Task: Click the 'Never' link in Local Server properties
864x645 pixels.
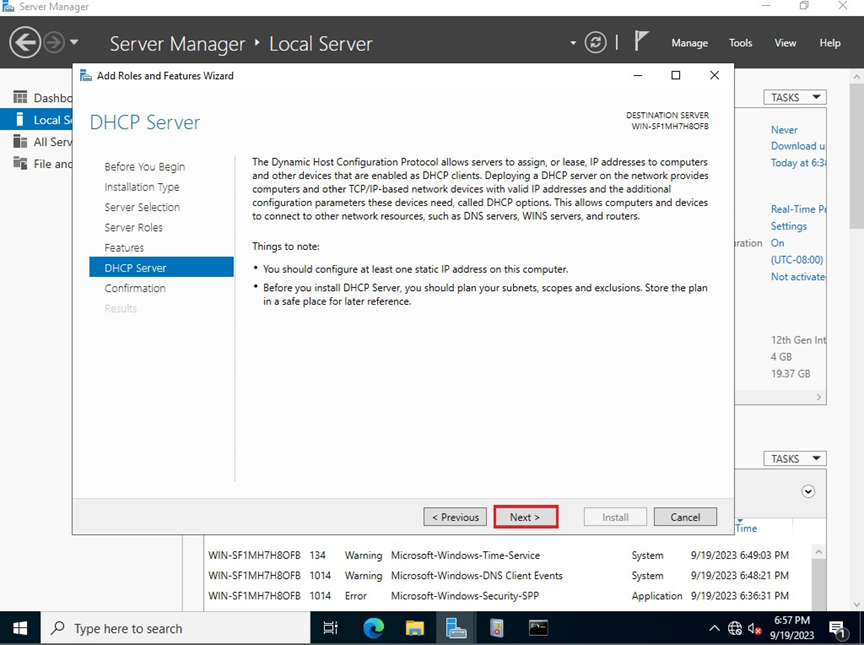Action: [x=784, y=130]
